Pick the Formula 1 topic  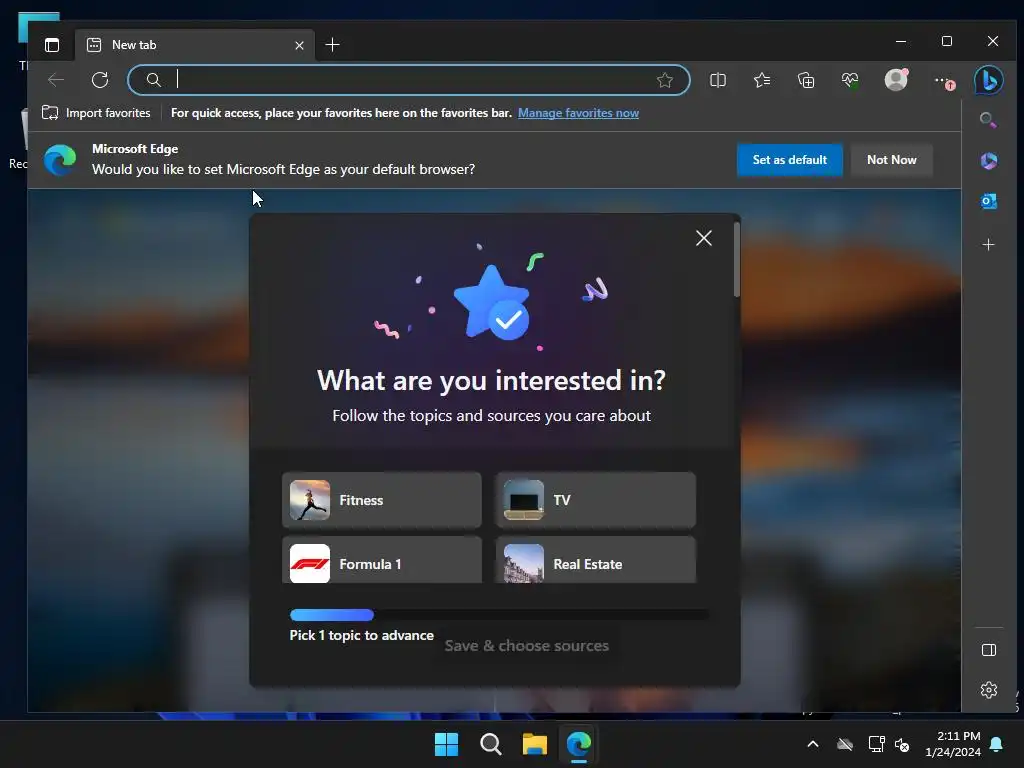tap(382, 560)
